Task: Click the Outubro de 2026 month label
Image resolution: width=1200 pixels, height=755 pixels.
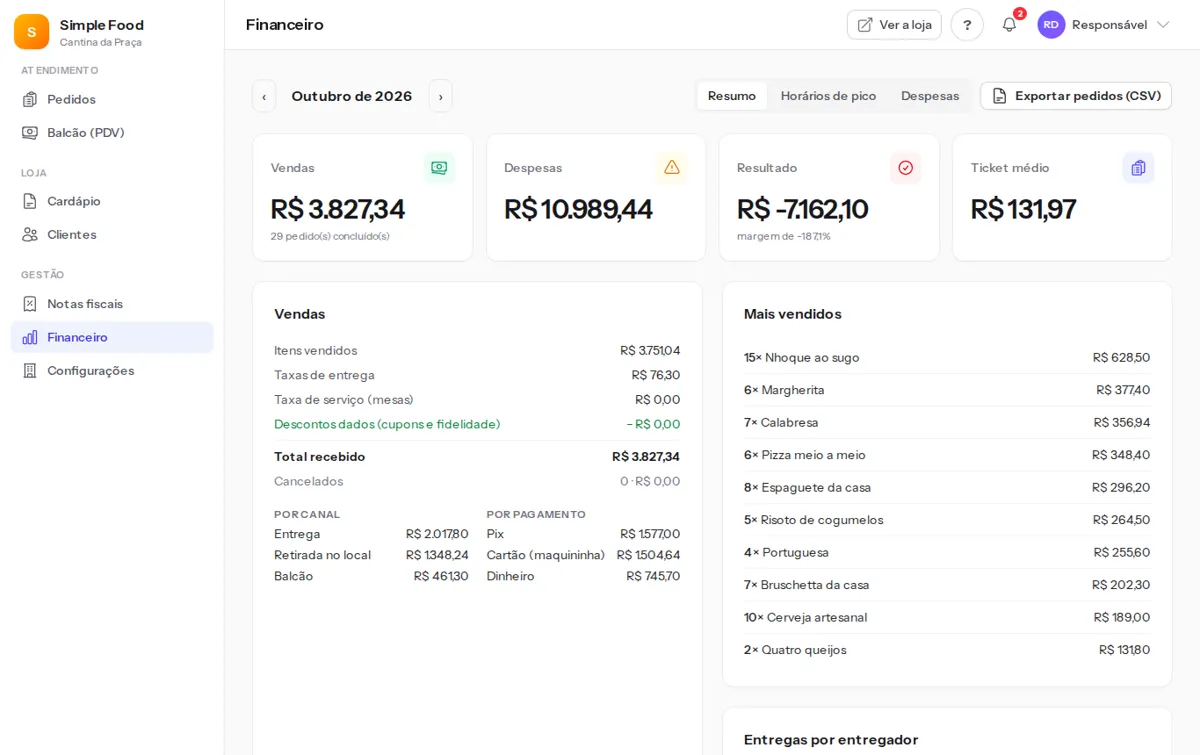Action: (x=352, y=96)
